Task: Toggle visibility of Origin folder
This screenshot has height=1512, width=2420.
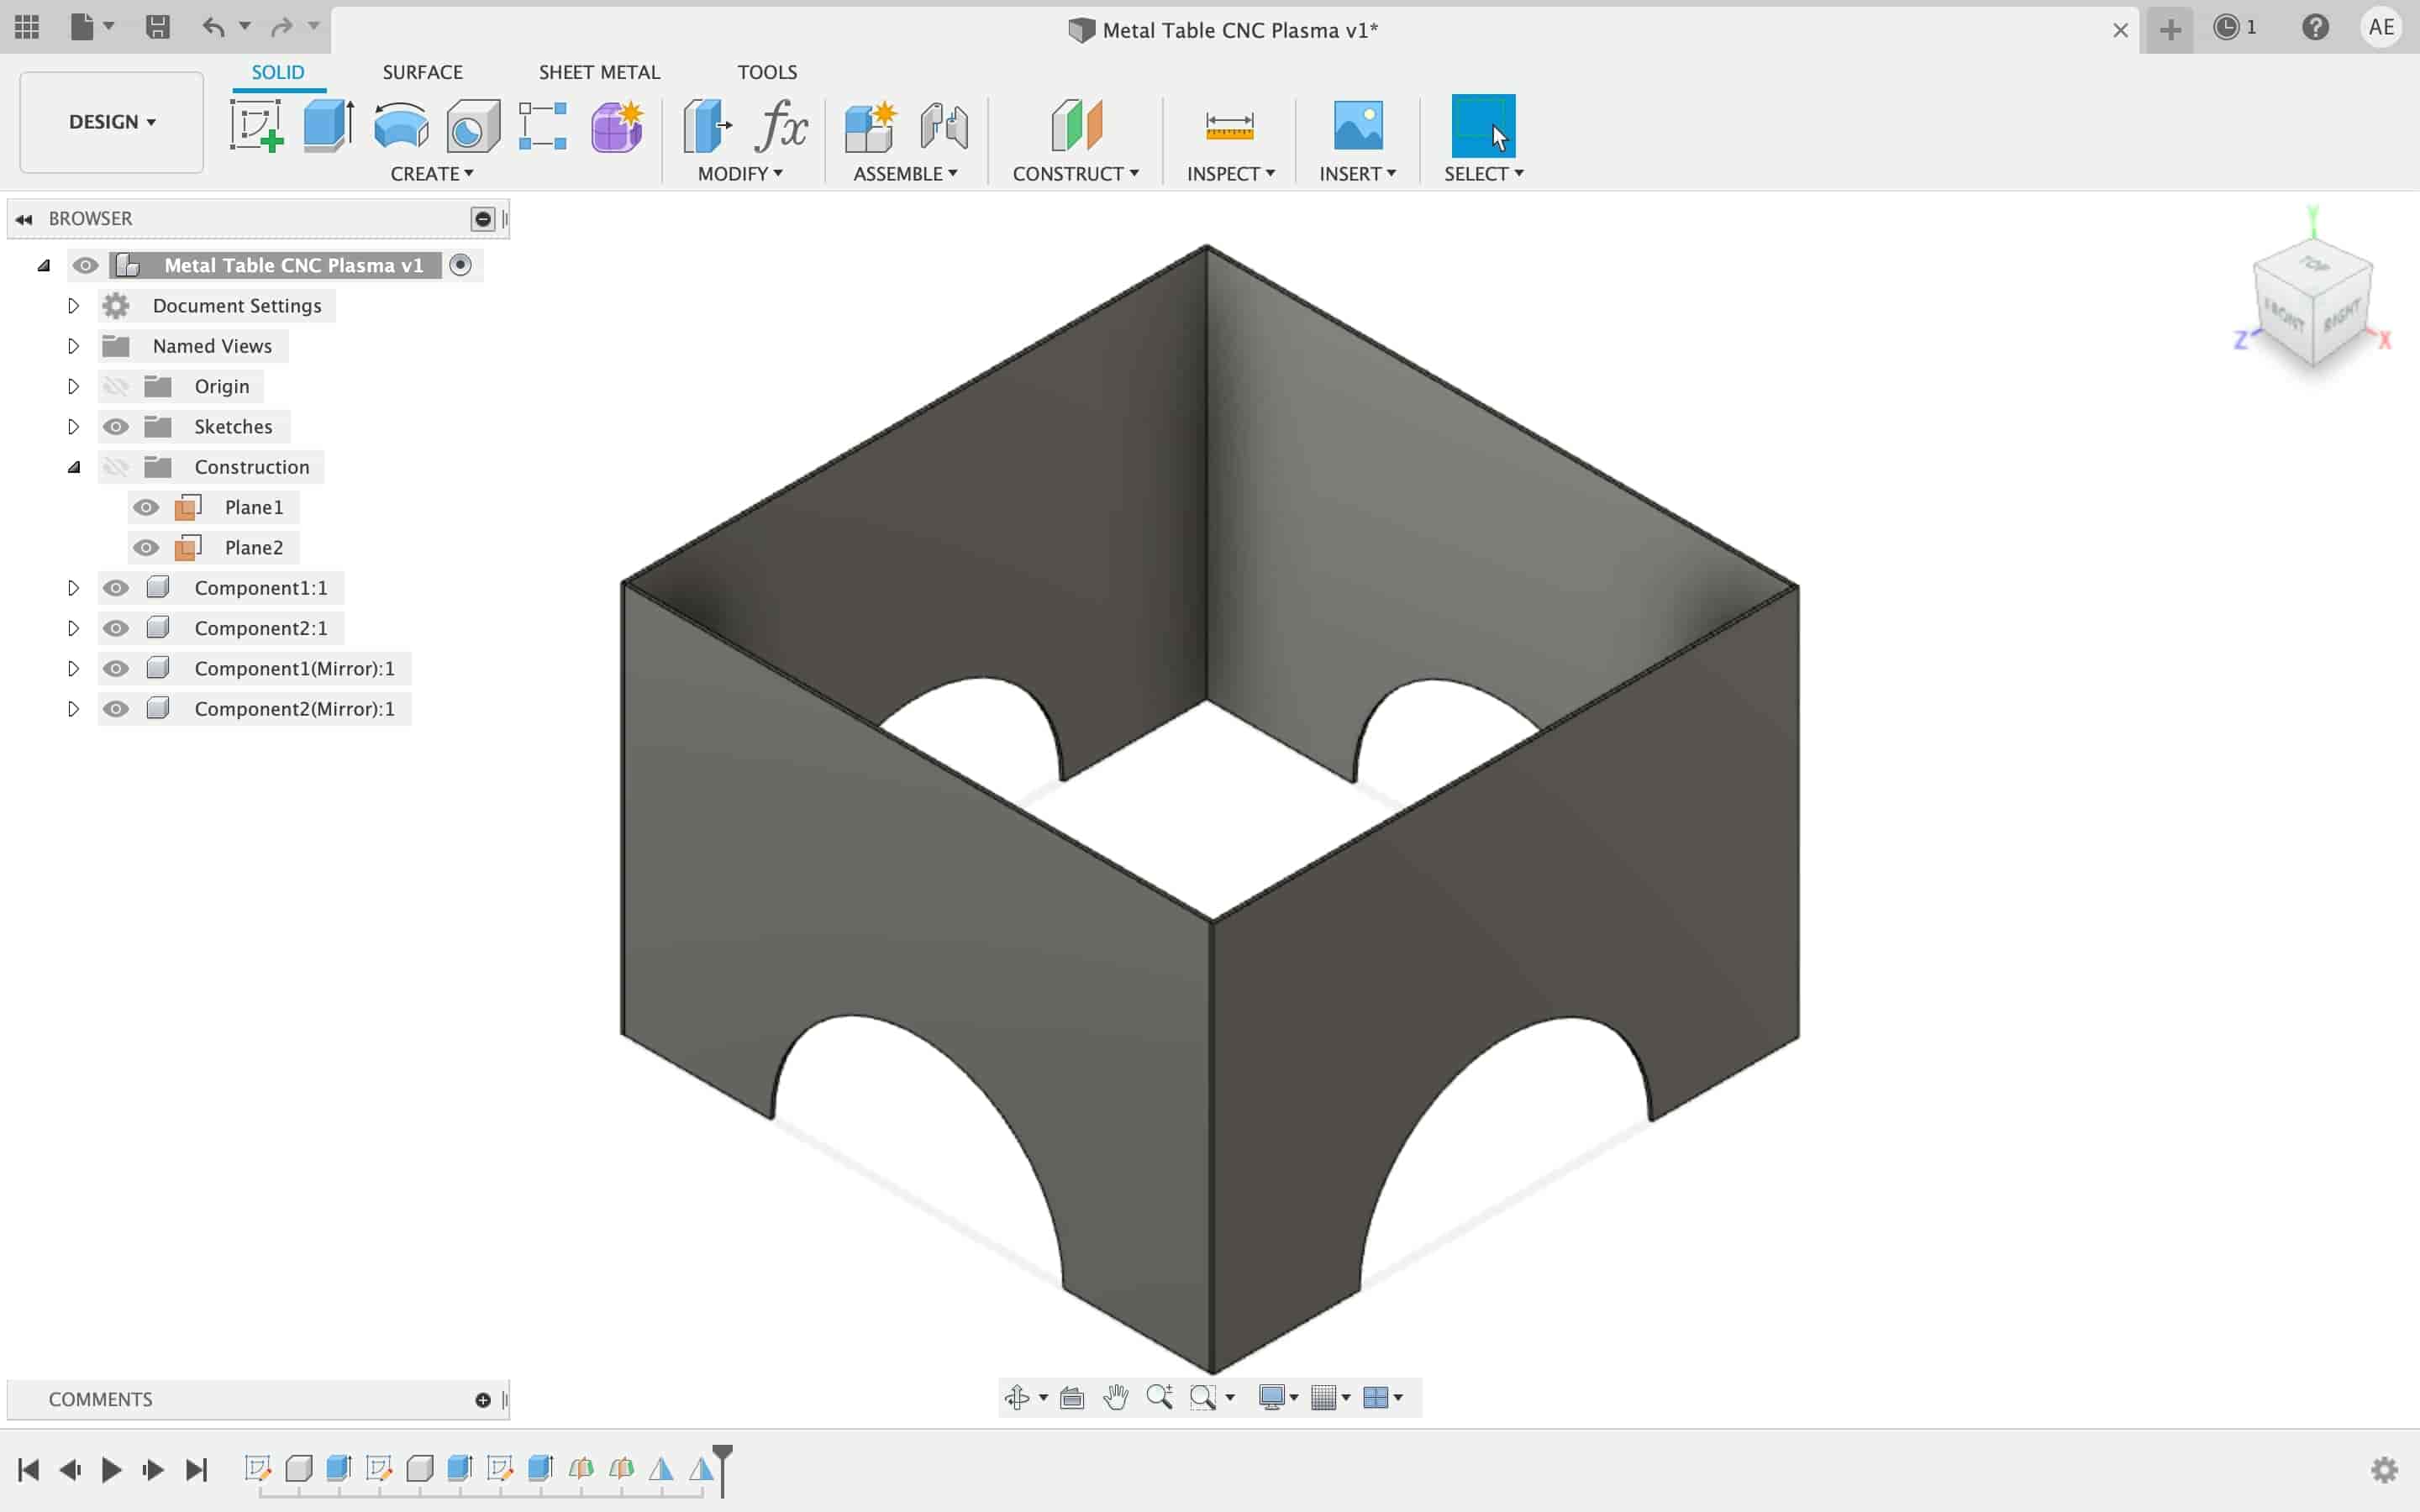Action: [116, 386]
